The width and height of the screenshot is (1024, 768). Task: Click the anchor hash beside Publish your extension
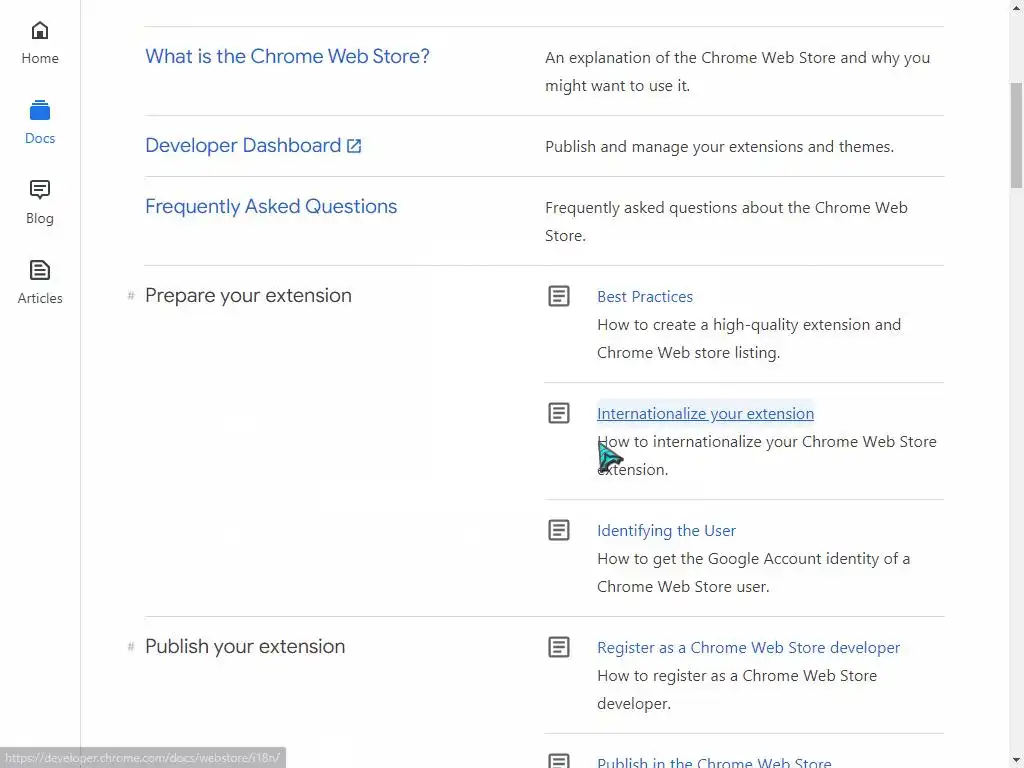pos(131,647)
